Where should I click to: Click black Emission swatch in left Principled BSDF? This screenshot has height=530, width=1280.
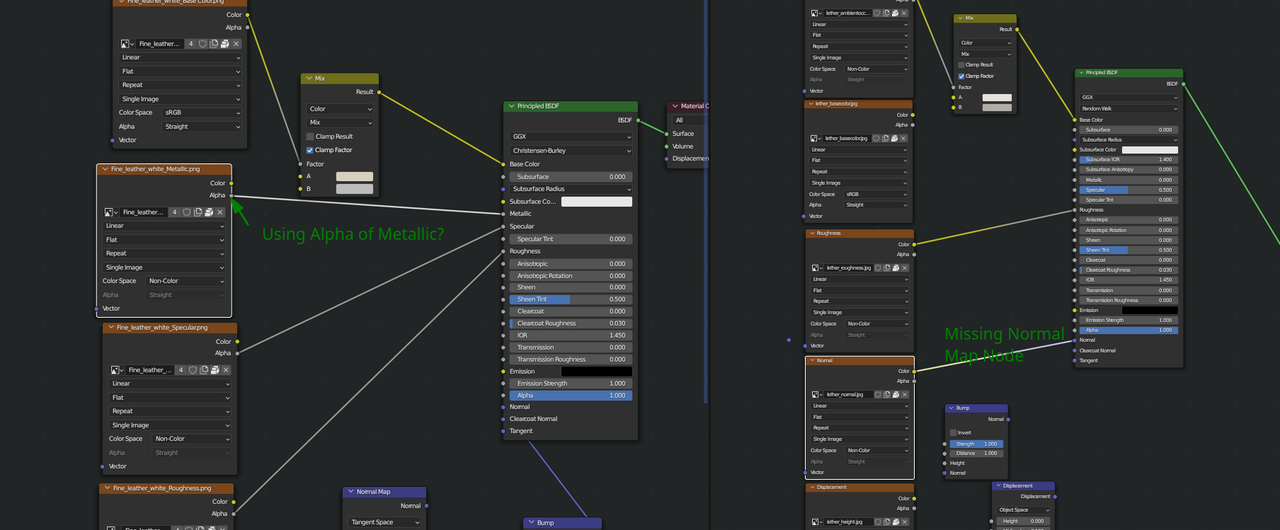coord(596,372)
